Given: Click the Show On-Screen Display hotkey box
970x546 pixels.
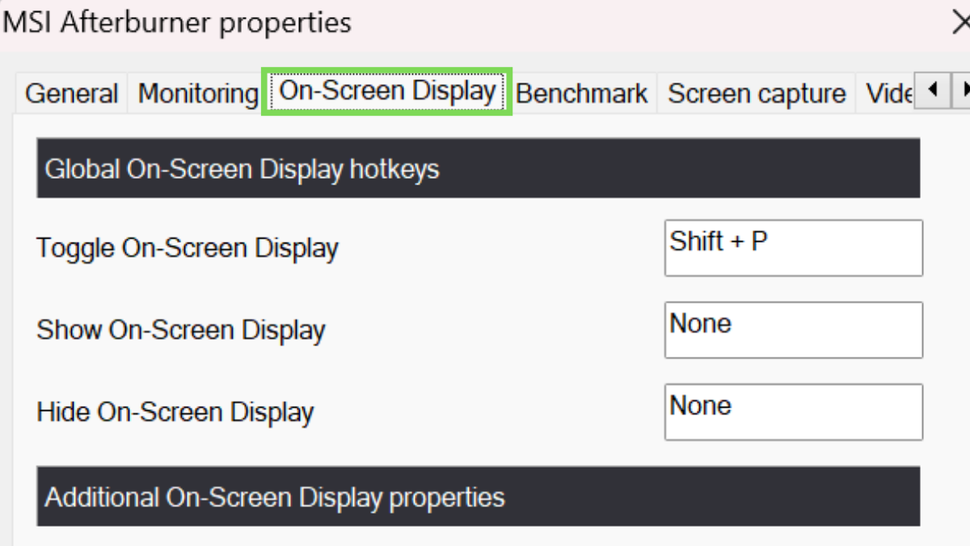Looking at the screenshot, I should [x=793, y=330].
